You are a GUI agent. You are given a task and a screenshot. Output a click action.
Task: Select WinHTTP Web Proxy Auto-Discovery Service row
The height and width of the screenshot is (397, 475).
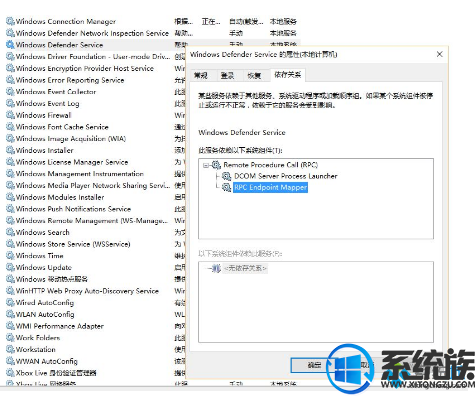(x=88, y=291)
